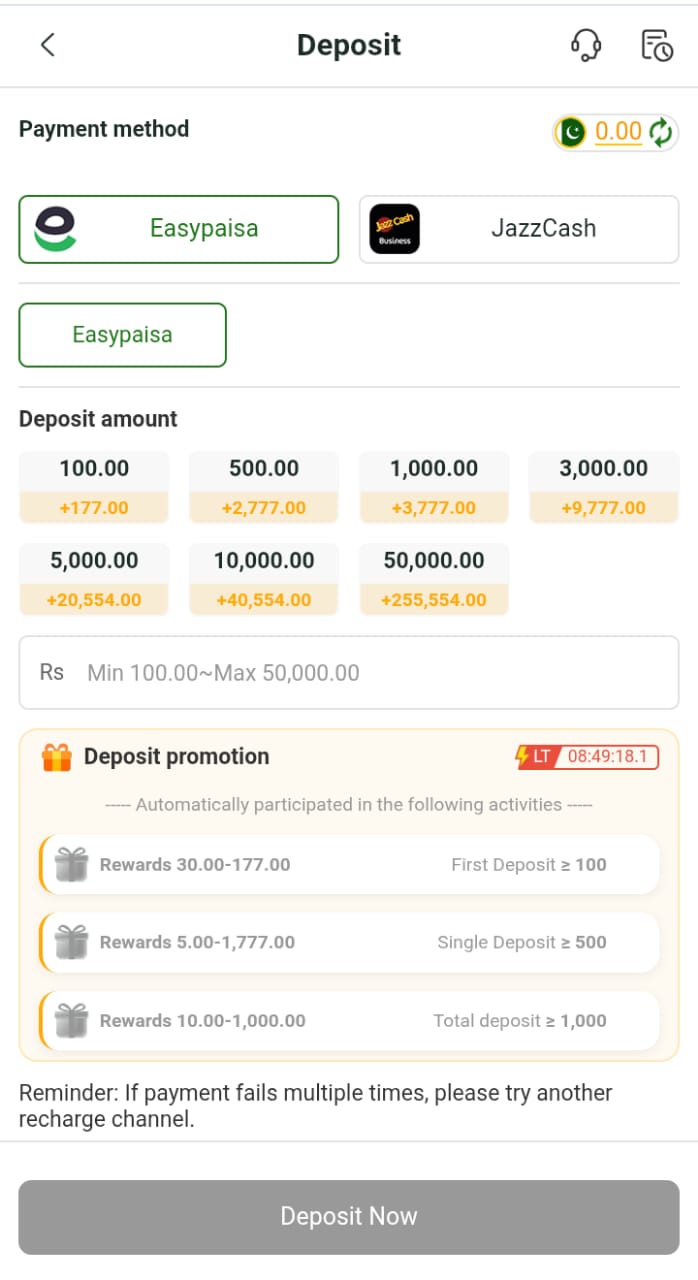Choose the 3,000.00 deposit amount
698x1280 pixels.
pos(604,487)
